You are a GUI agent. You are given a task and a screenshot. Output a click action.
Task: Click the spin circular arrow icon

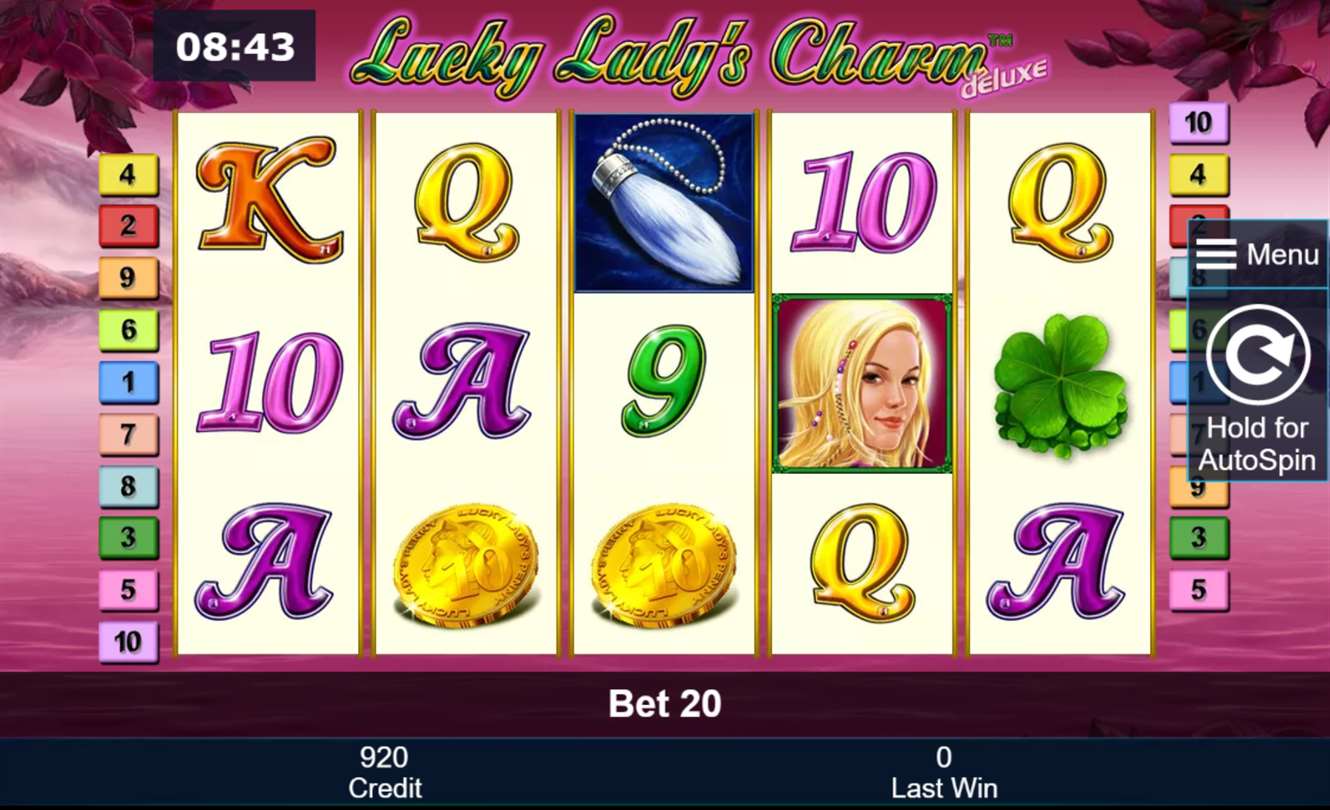click(x=1257, y=355)
